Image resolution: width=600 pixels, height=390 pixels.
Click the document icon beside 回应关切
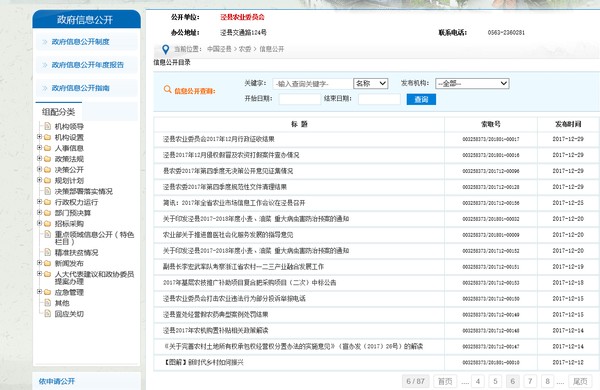(x=47, y=313)
